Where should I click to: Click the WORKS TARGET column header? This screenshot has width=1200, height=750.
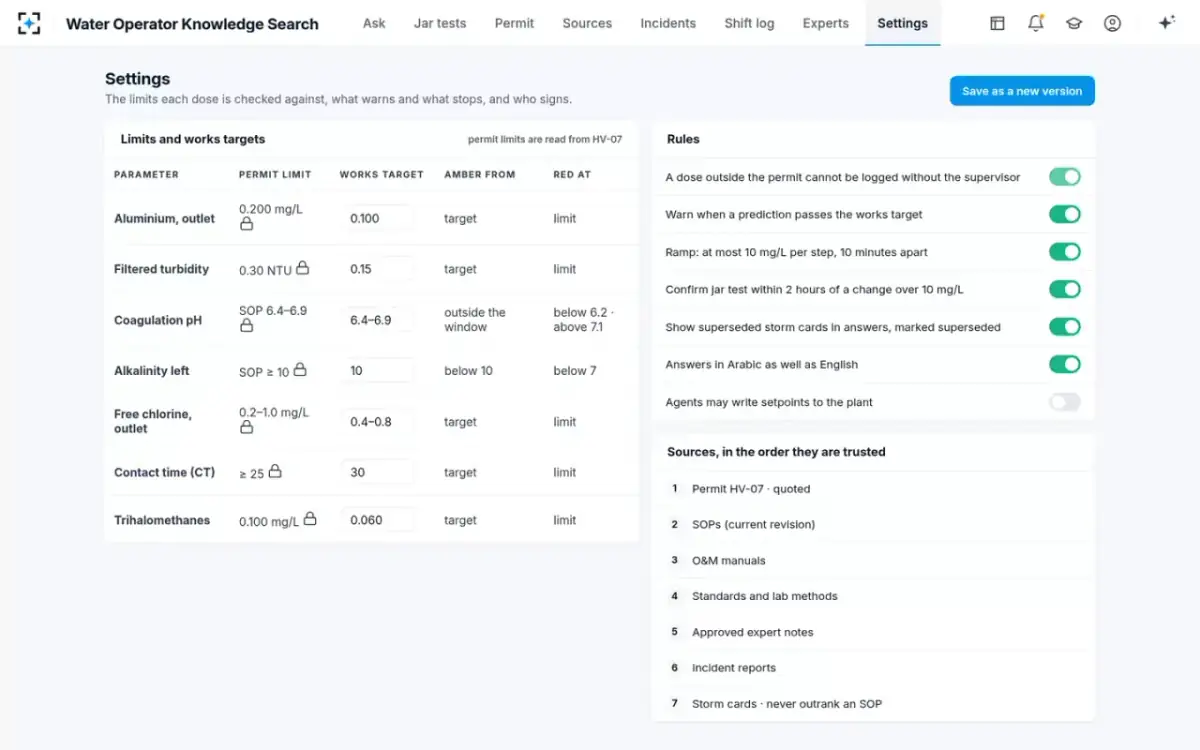pos(381,174)
